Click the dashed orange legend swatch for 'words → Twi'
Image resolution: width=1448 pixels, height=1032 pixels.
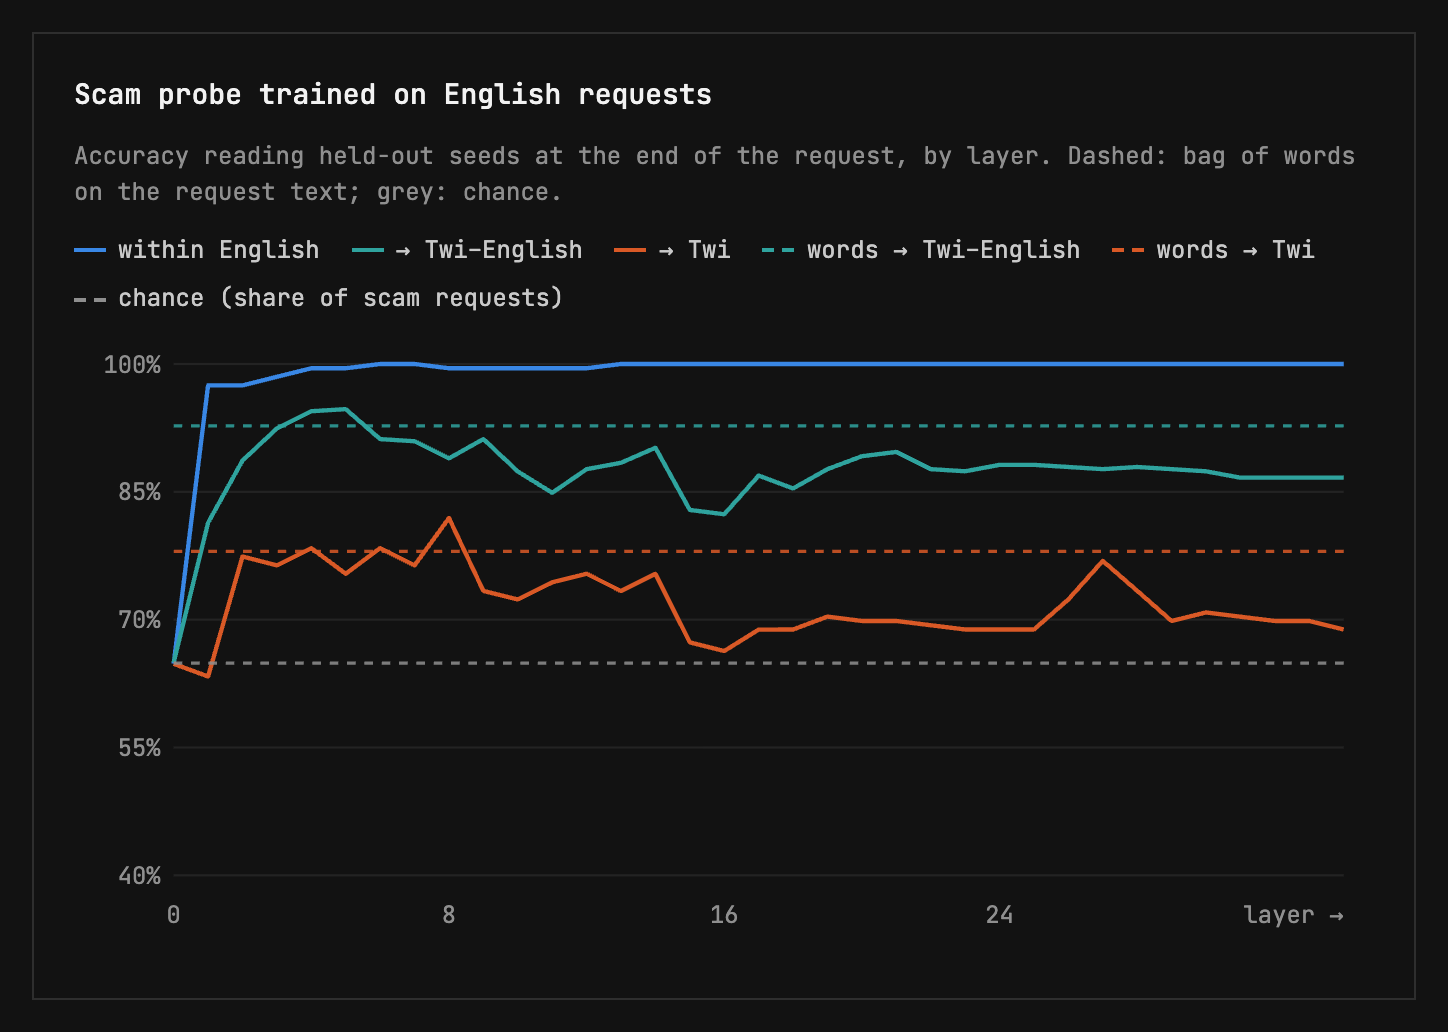(x=1128, y=250)
